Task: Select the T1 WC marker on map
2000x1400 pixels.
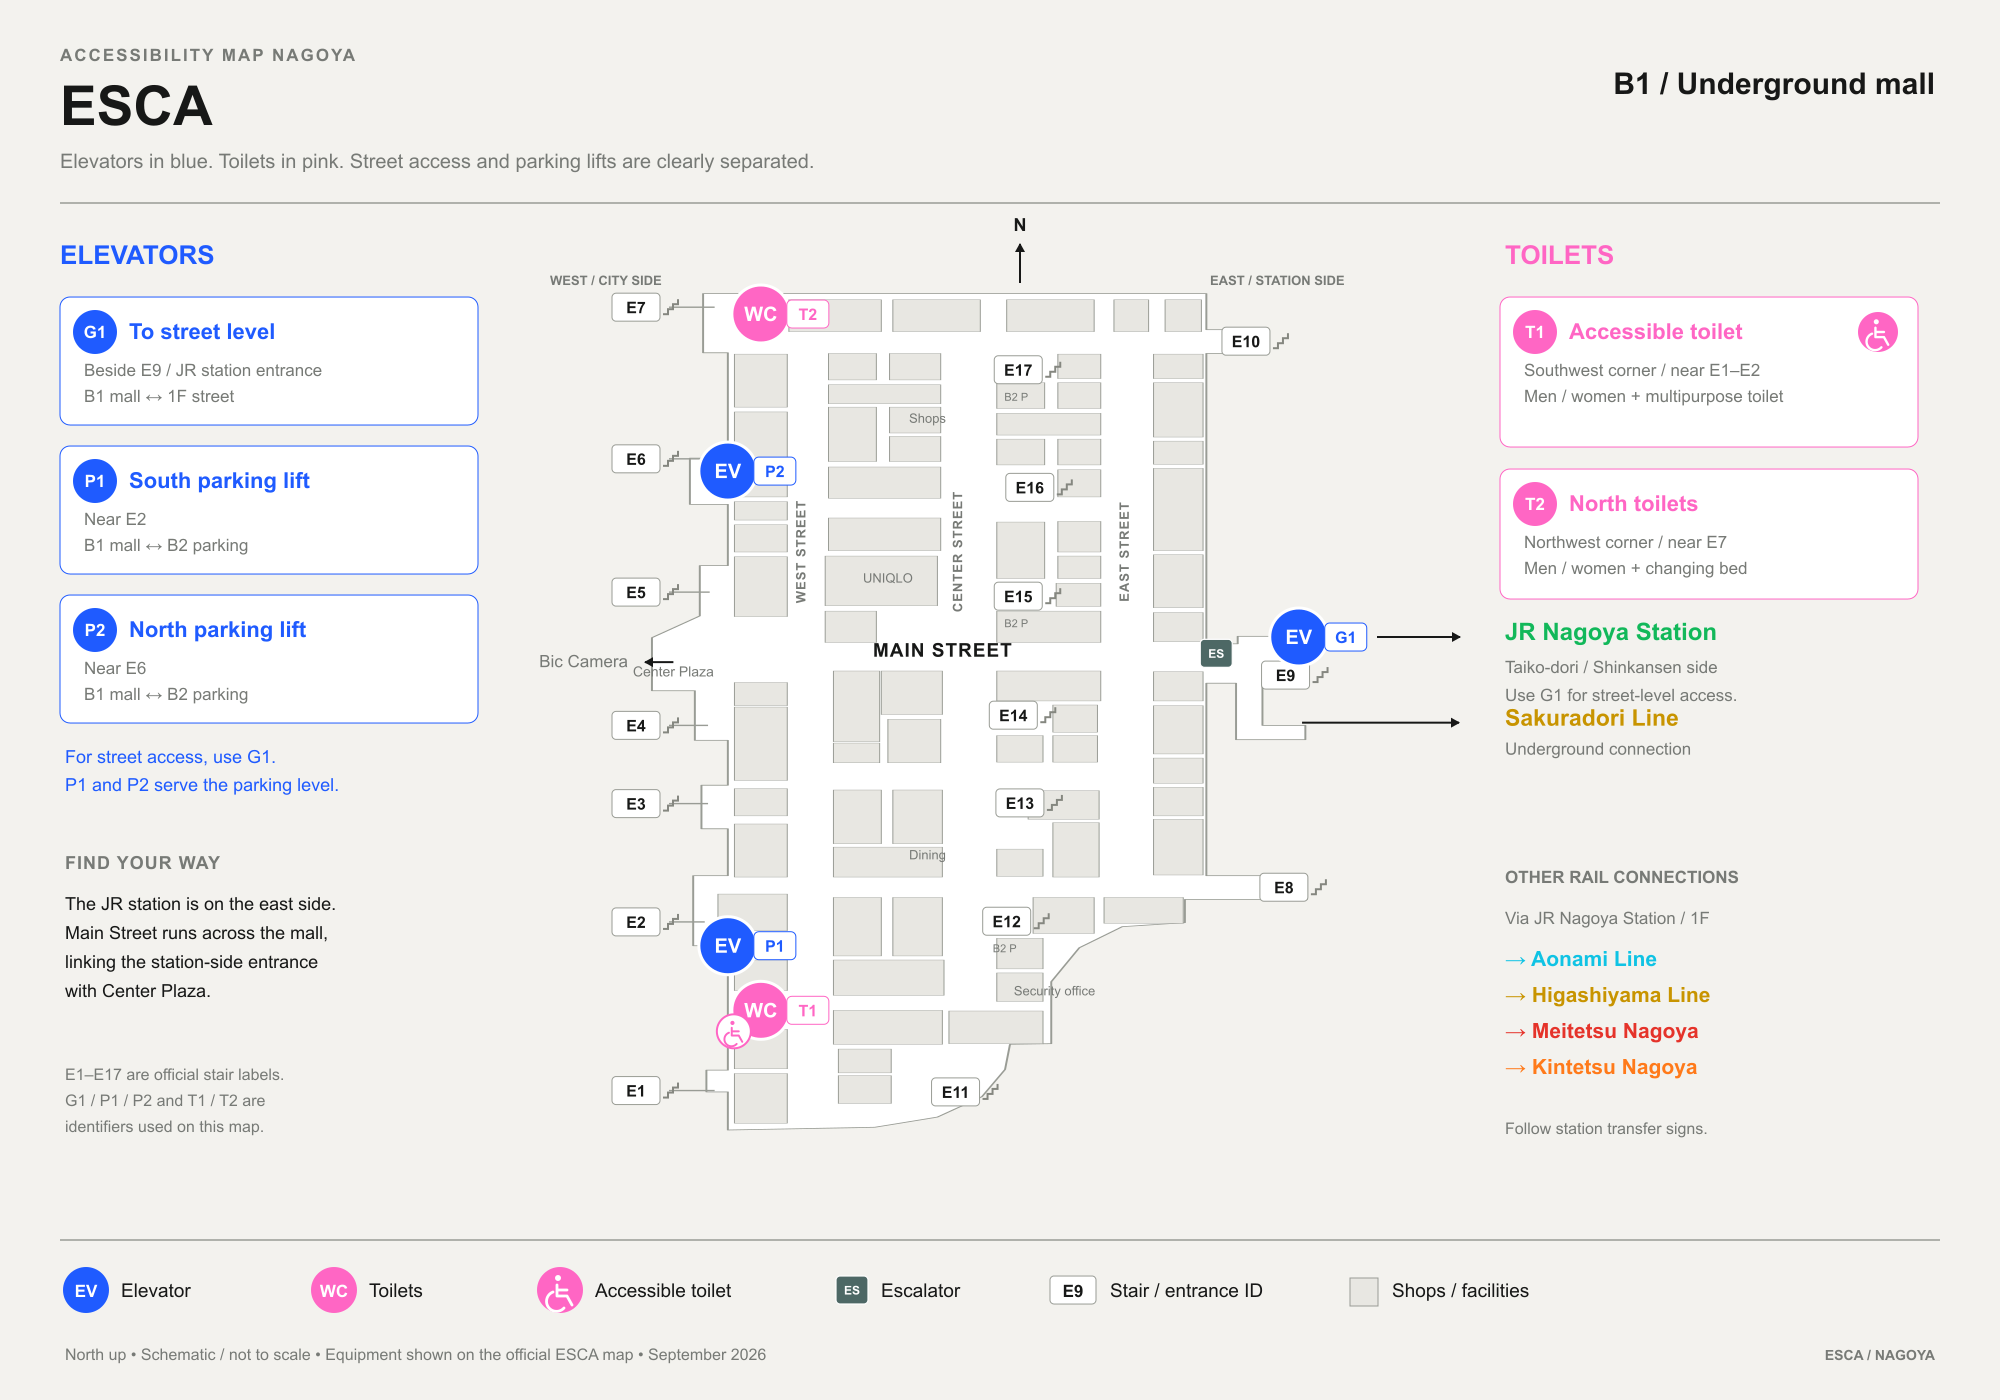Action: click(x=760, y=1010)
